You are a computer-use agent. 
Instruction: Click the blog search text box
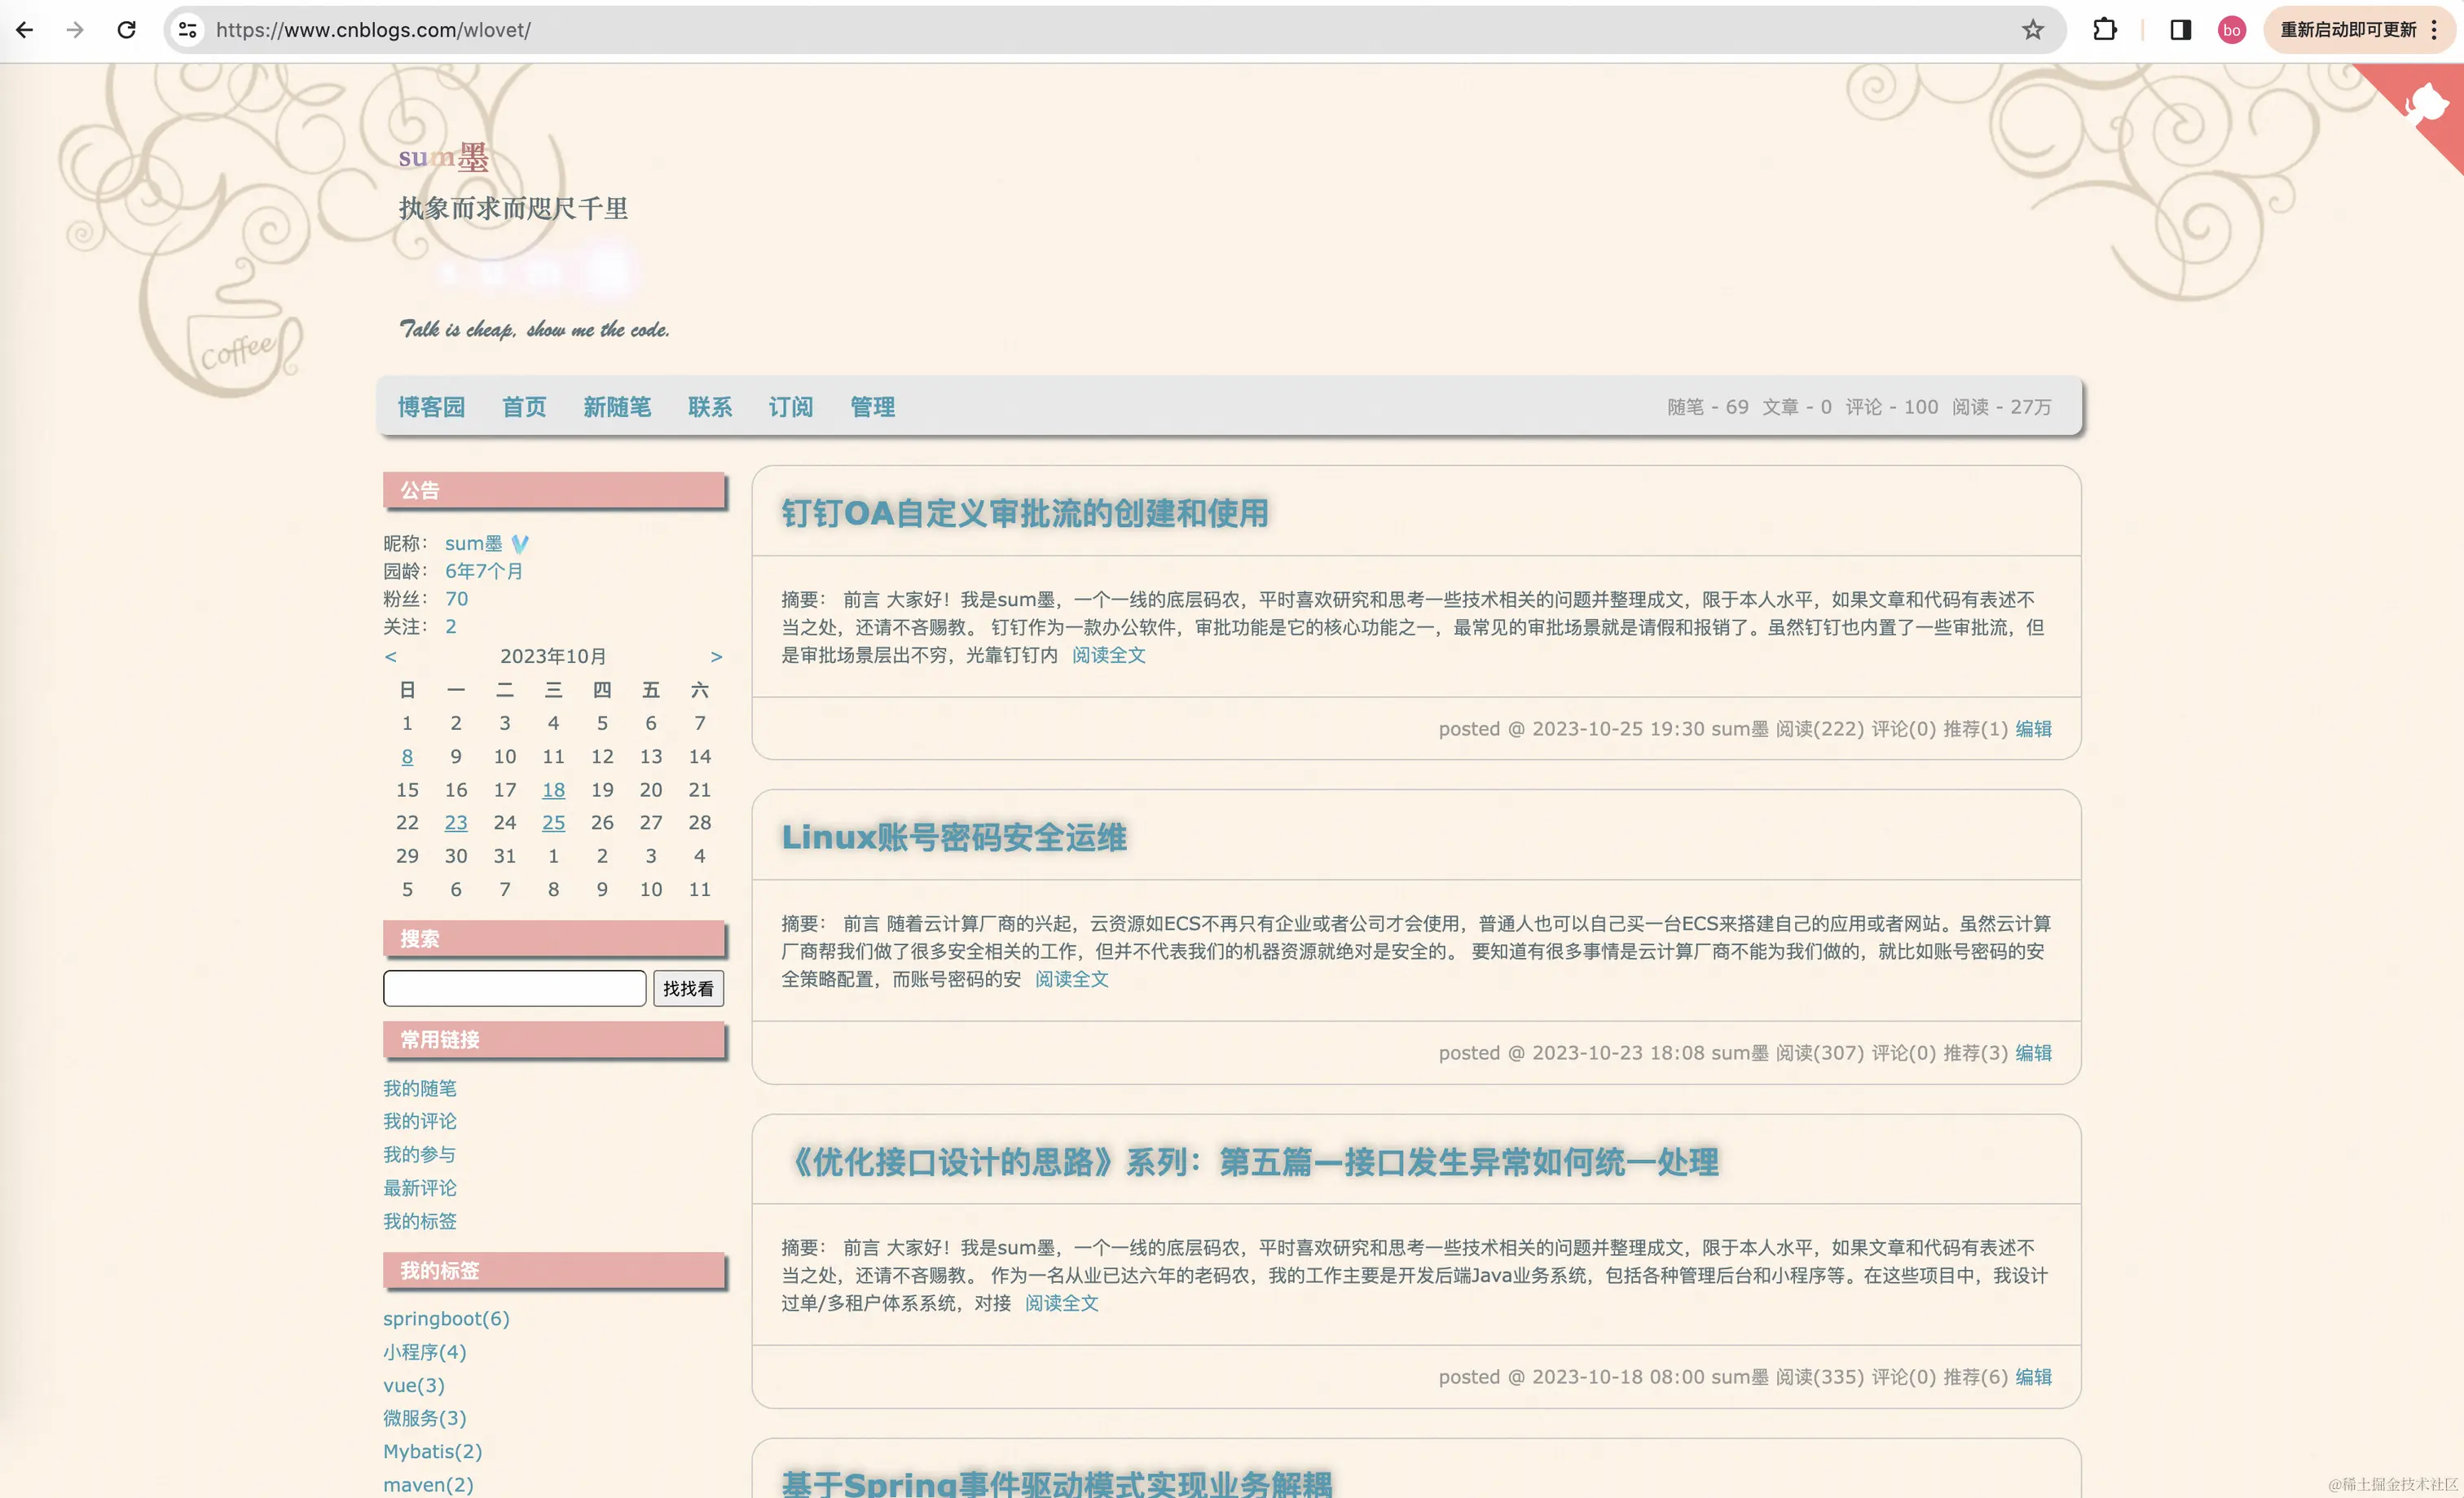point(514,988)
